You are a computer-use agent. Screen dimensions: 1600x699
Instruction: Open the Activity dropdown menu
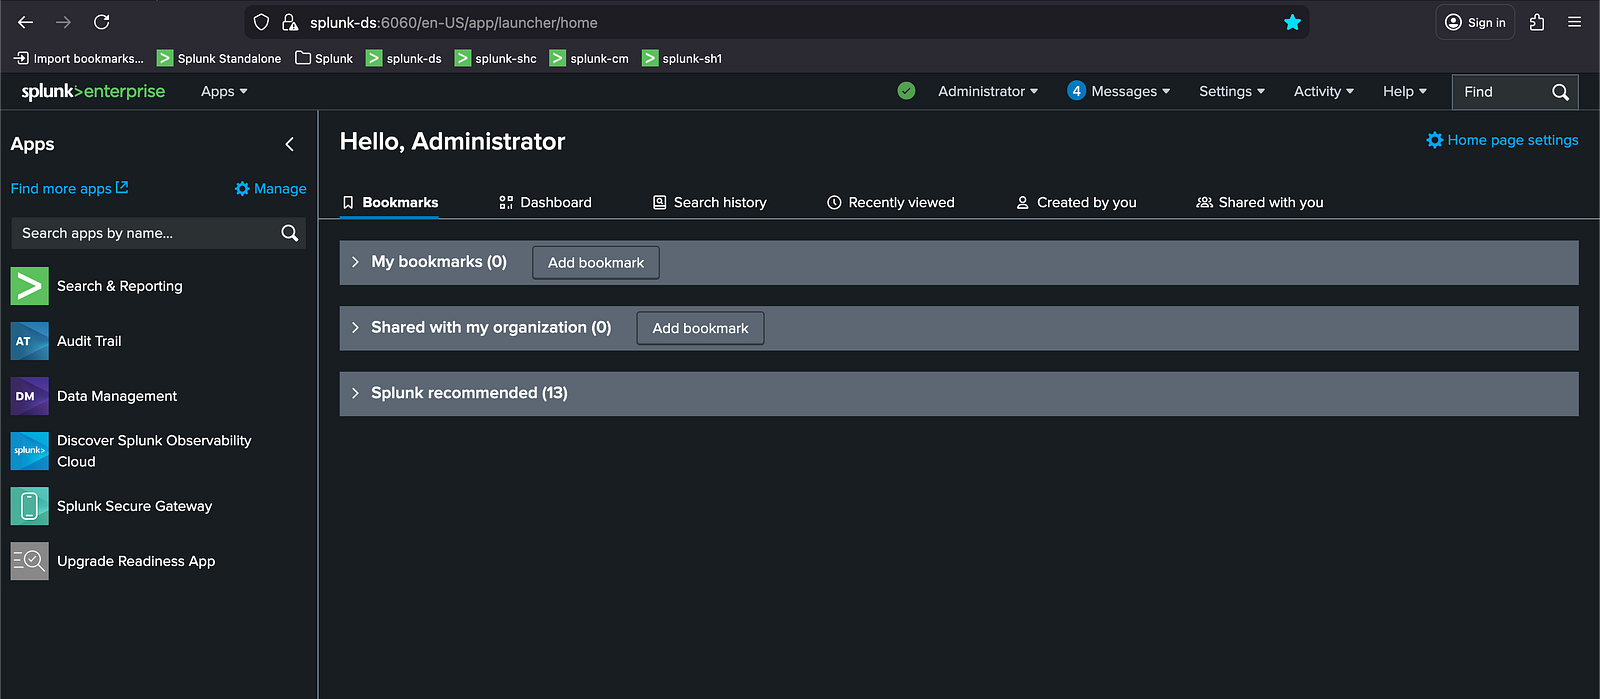(x=1323, y=91)
